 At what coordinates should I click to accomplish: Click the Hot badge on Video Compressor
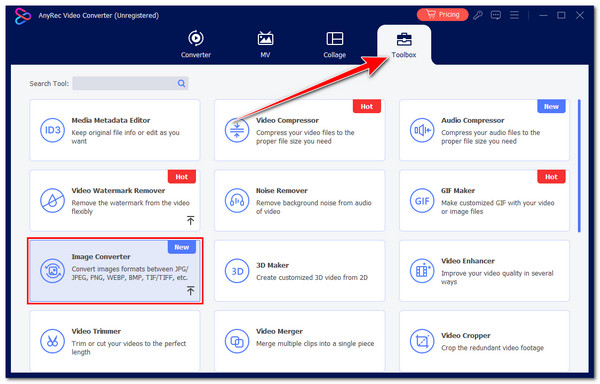[367, 106]
